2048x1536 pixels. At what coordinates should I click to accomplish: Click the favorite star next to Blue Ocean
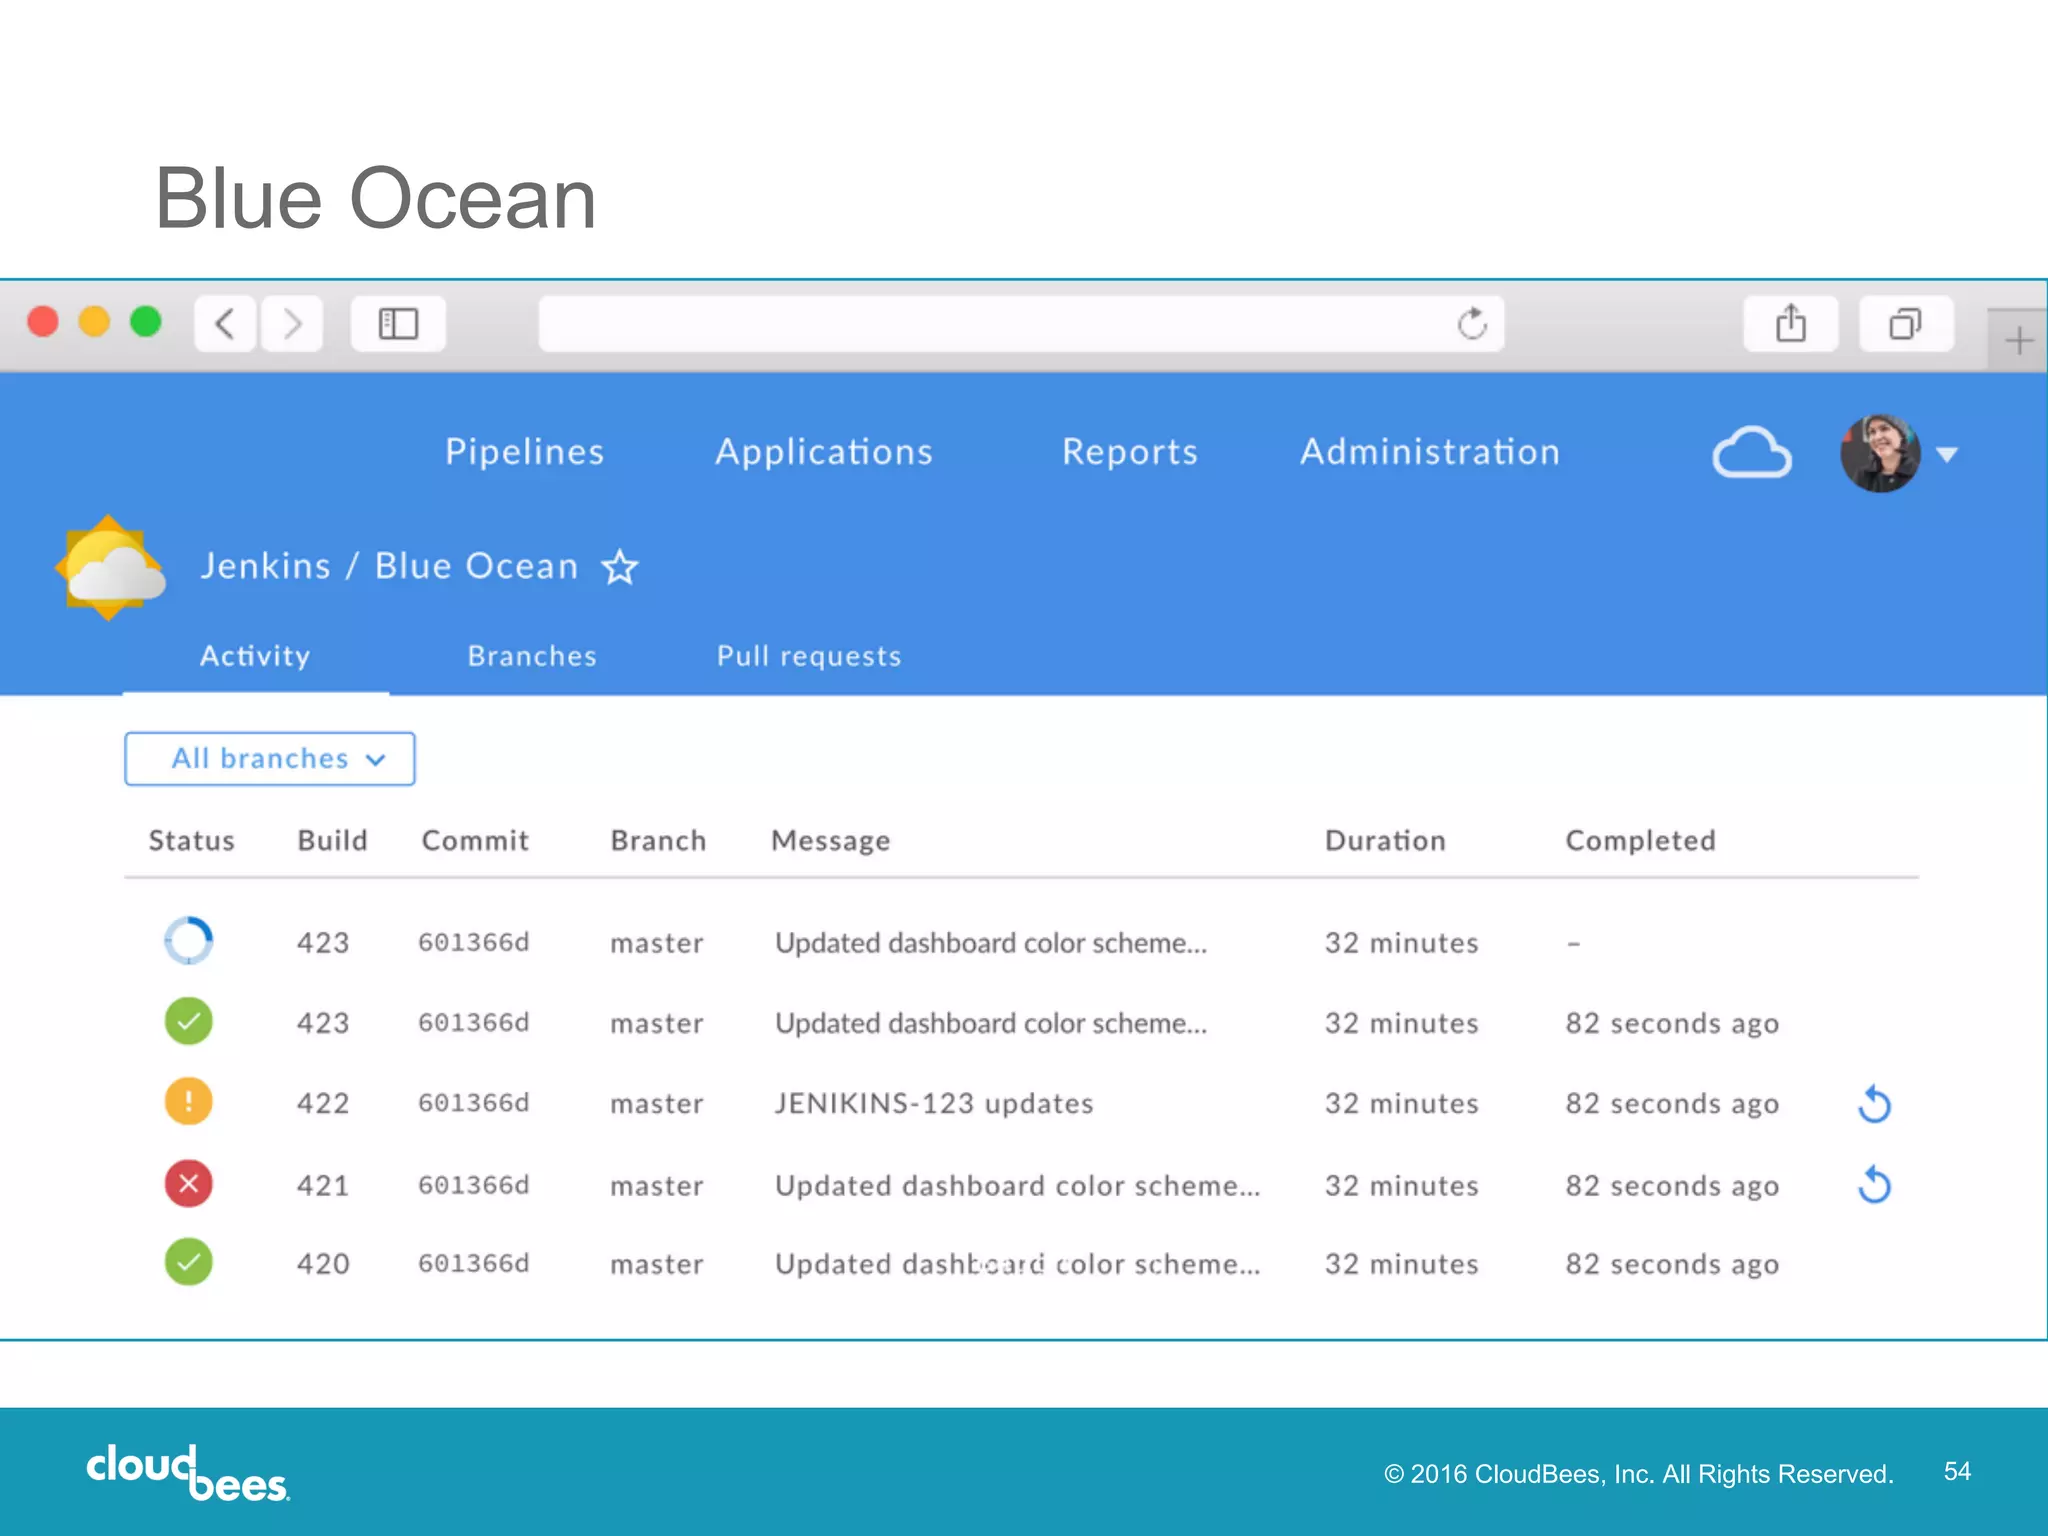[619, 567]
